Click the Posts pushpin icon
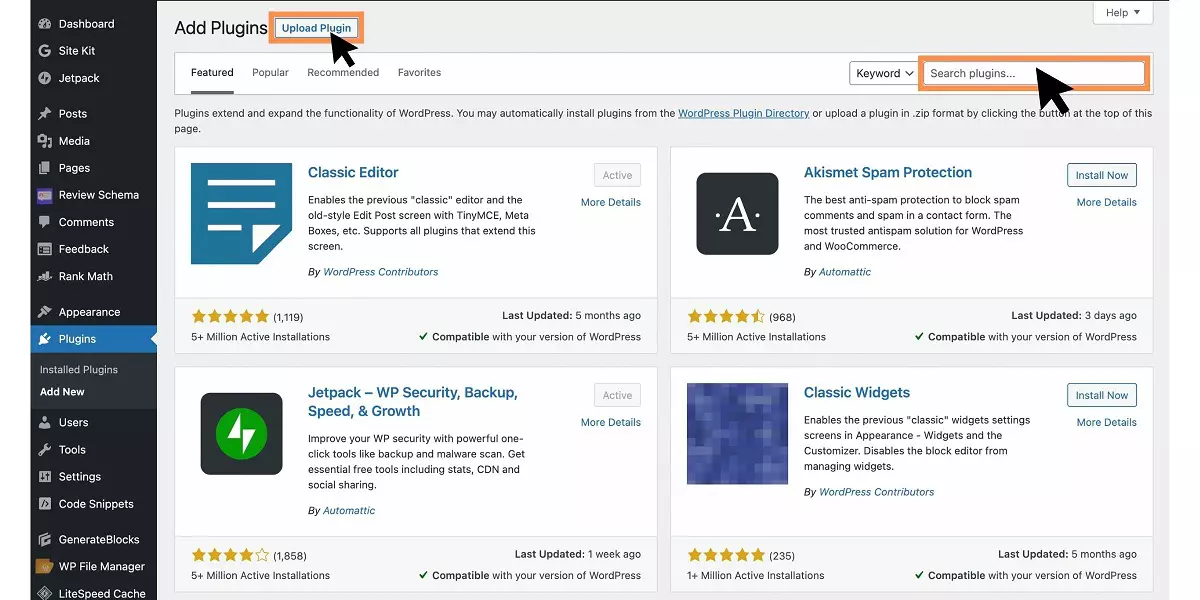The image size is (1200, 600). click(x=44, y=114)
